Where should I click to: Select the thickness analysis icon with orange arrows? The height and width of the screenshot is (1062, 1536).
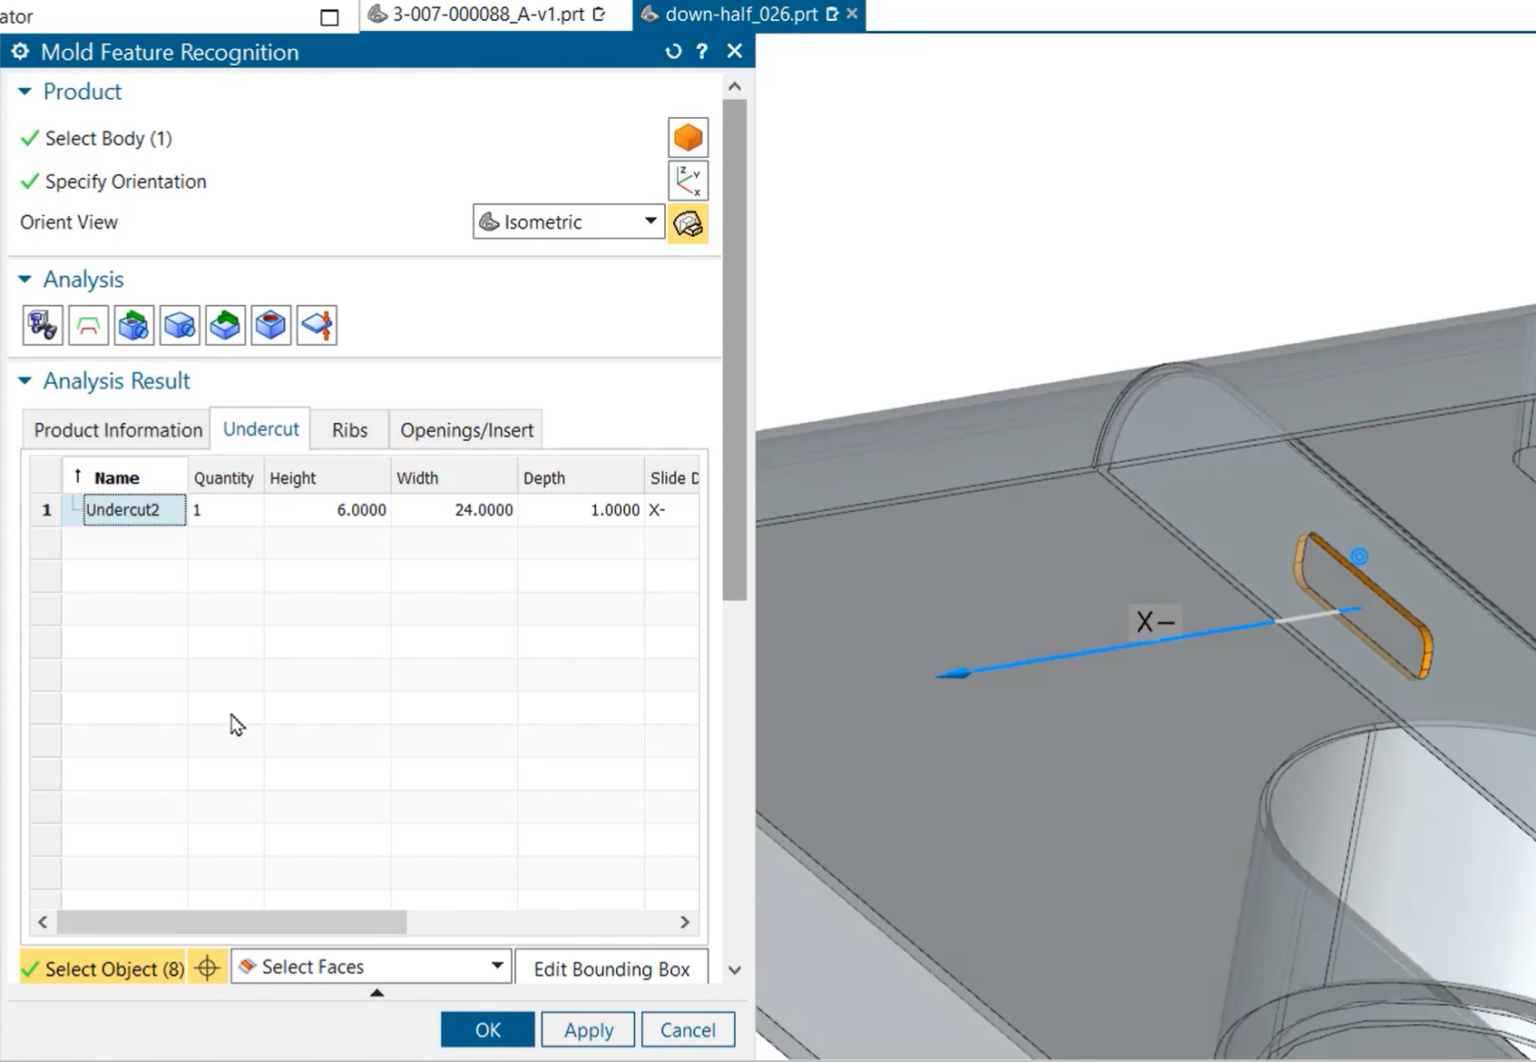pos(317,324)
